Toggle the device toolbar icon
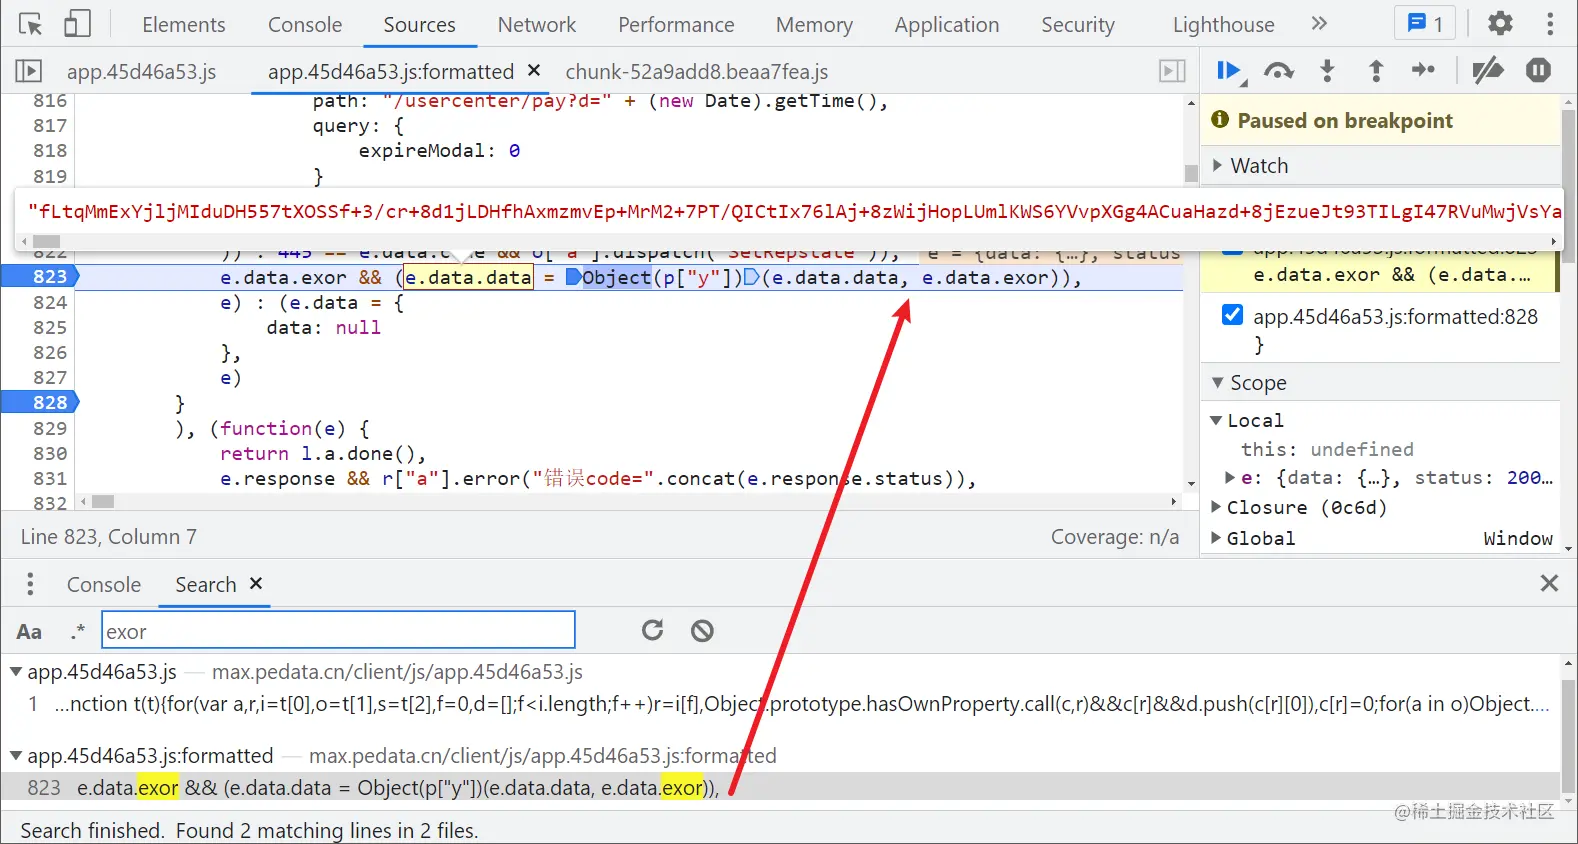1578x844 pixels. pyautogui.click(x=77, y=24)
